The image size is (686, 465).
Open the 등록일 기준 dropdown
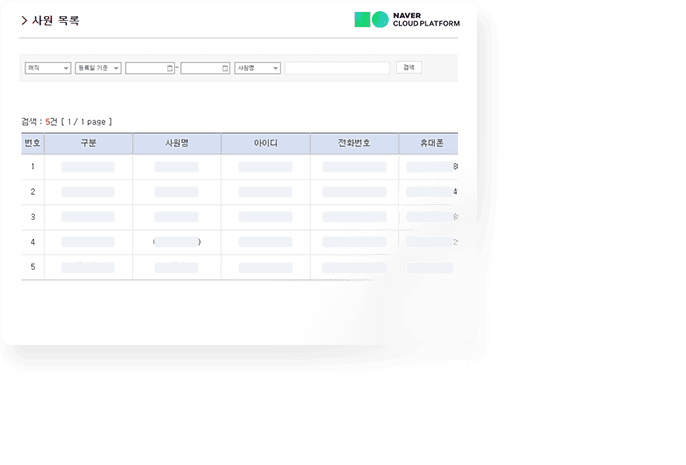tap(98, 68)
